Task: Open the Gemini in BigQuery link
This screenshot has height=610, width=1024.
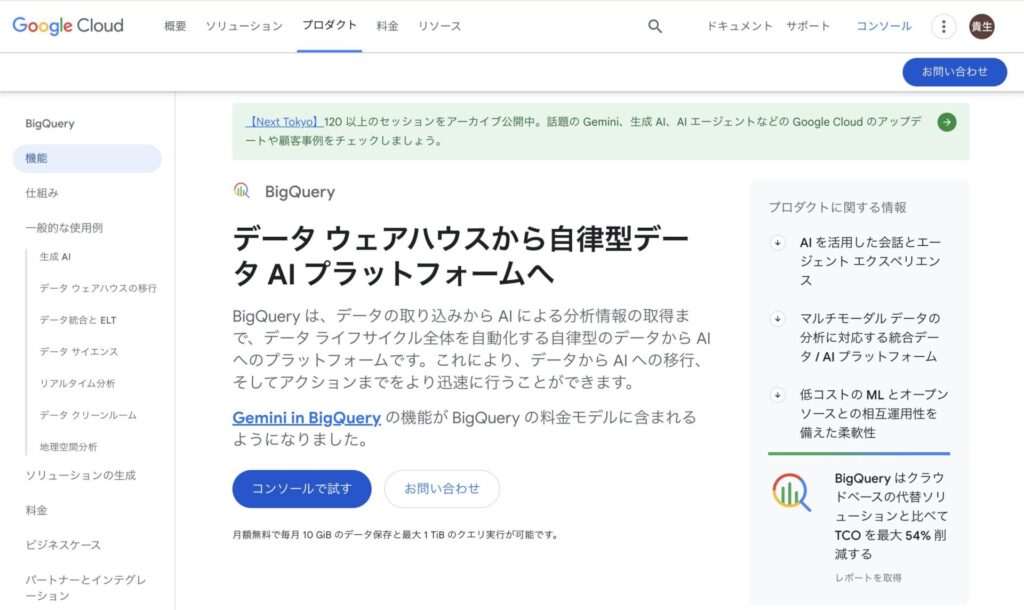Action: point(306,417)
